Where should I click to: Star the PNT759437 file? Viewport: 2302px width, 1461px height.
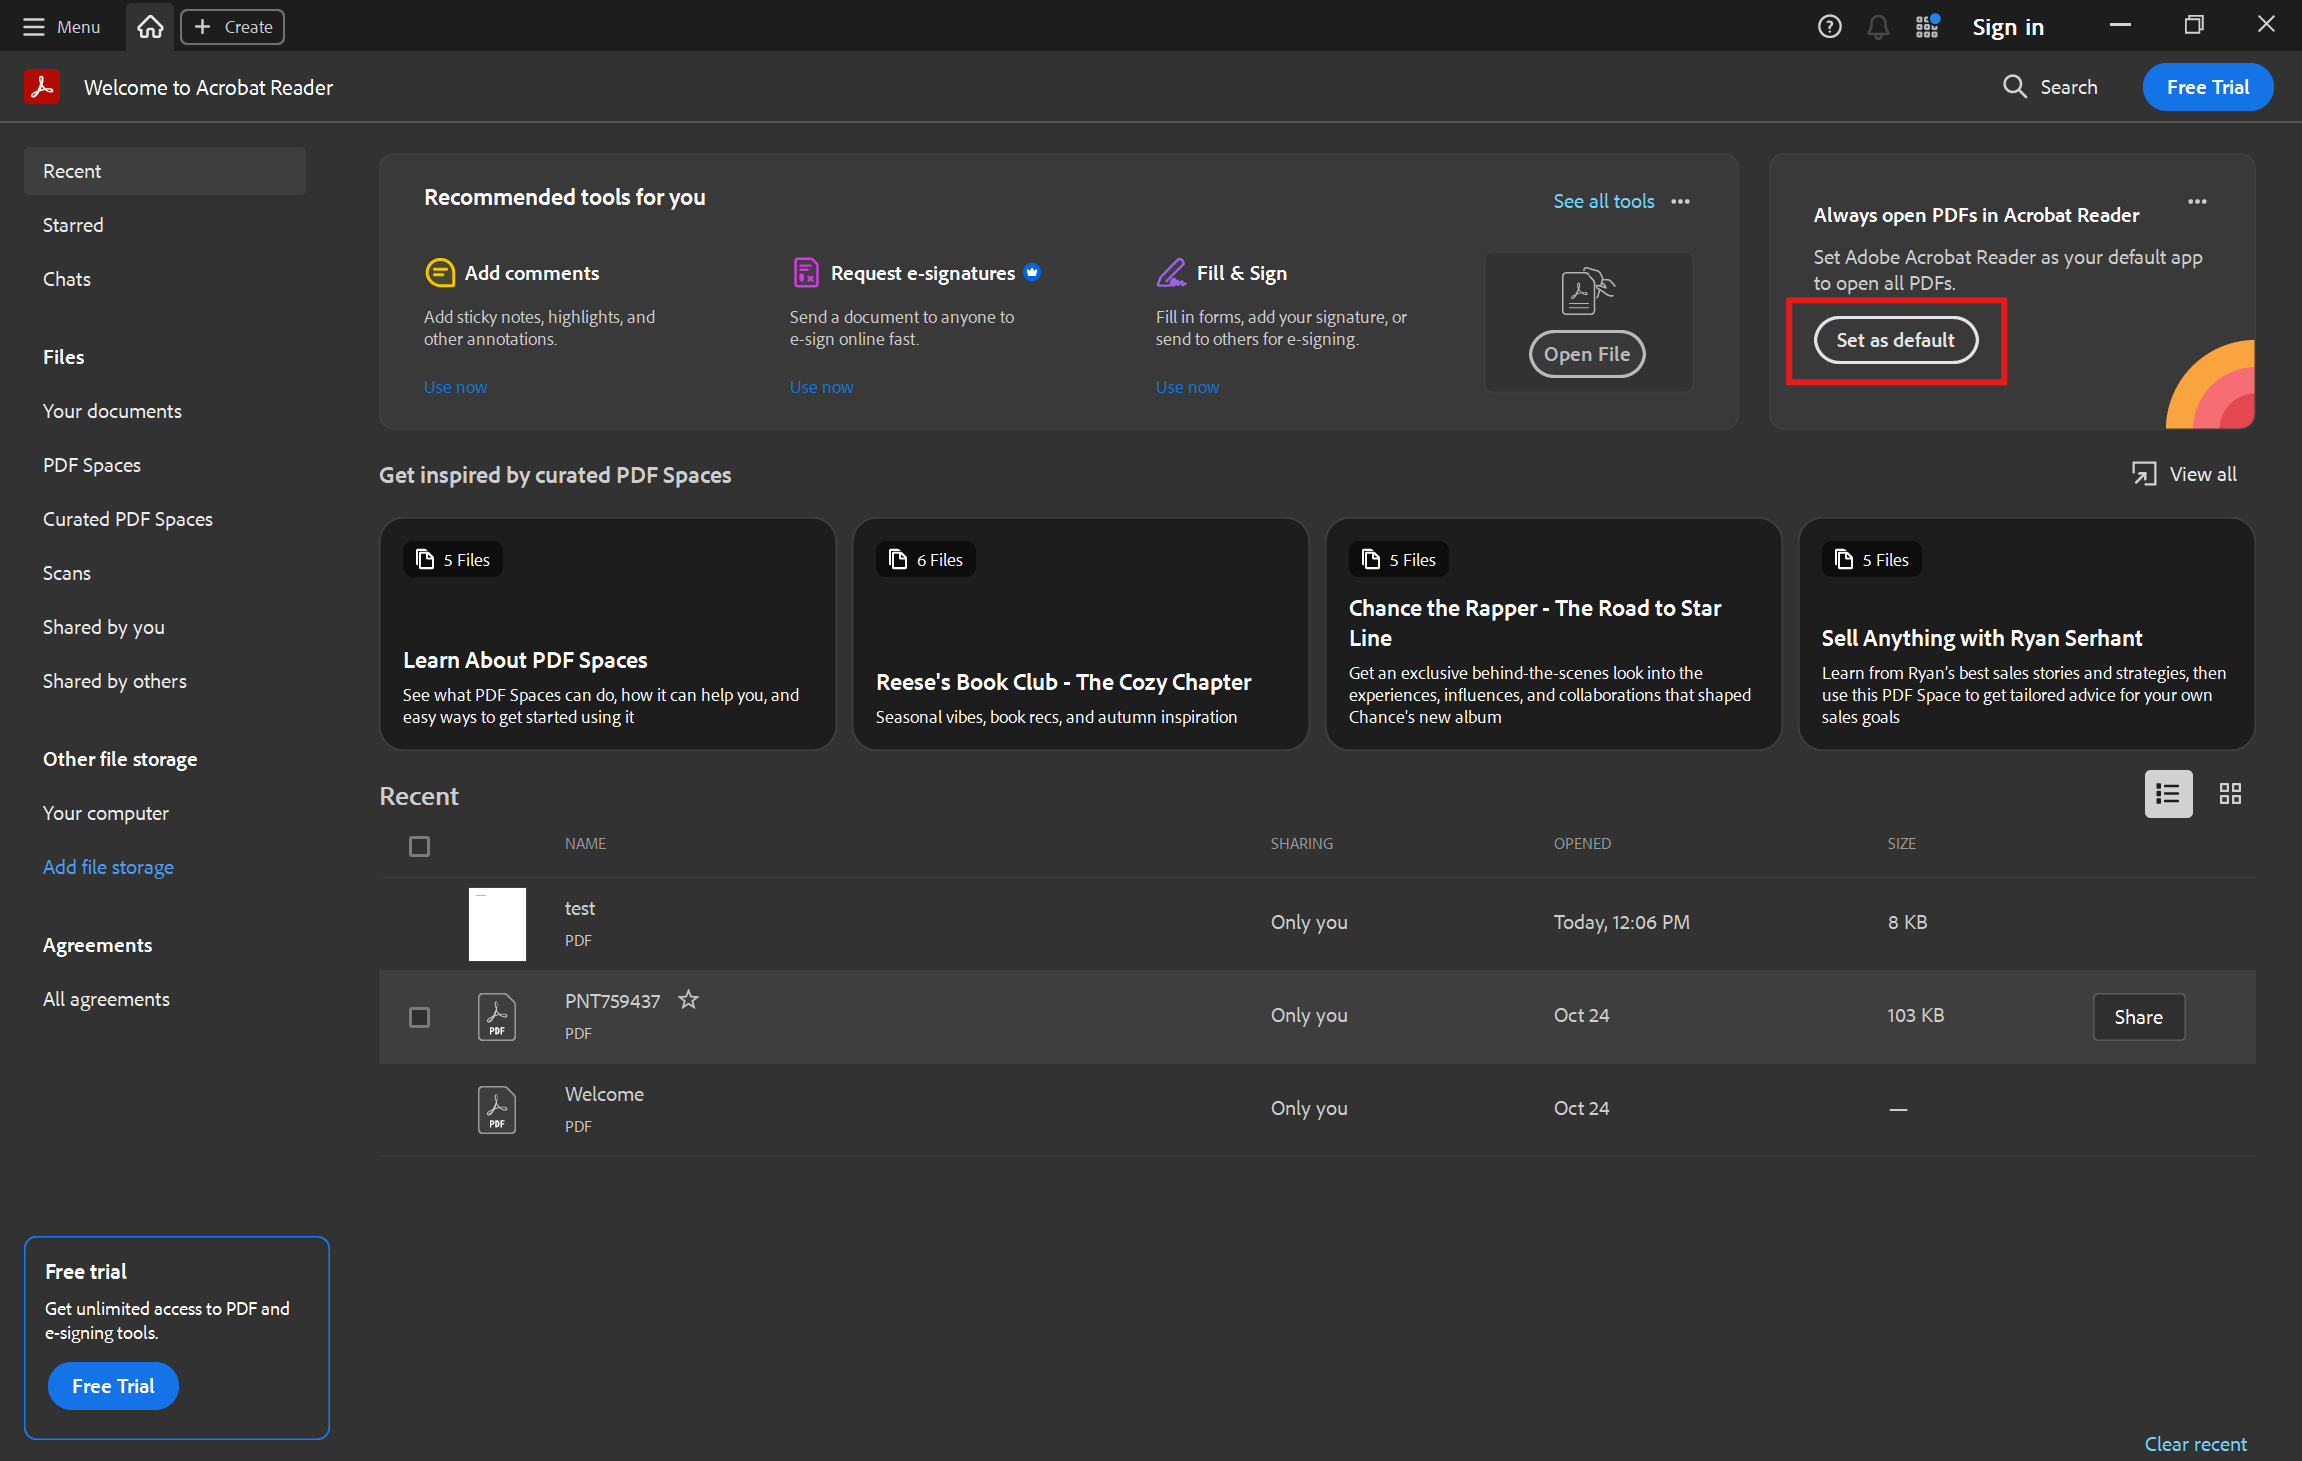(688, 1000)
